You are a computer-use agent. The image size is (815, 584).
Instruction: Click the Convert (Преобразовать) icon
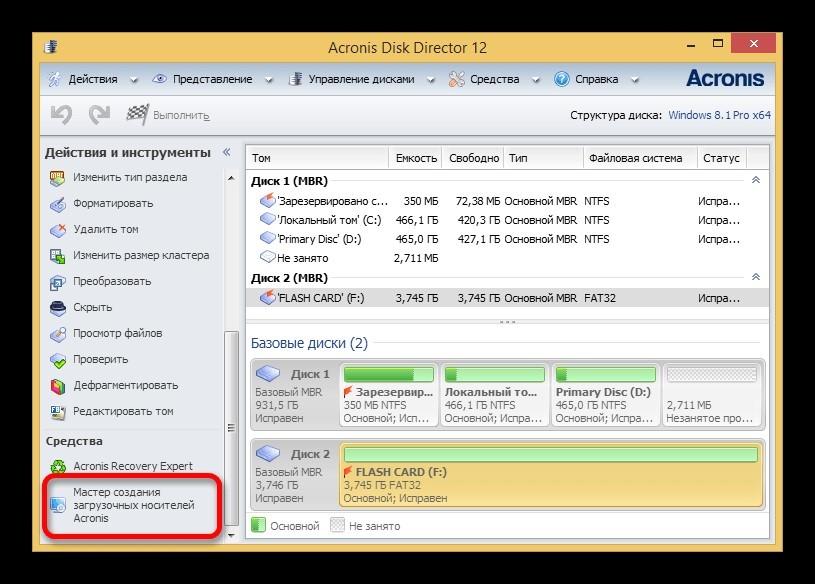(57, 282)
